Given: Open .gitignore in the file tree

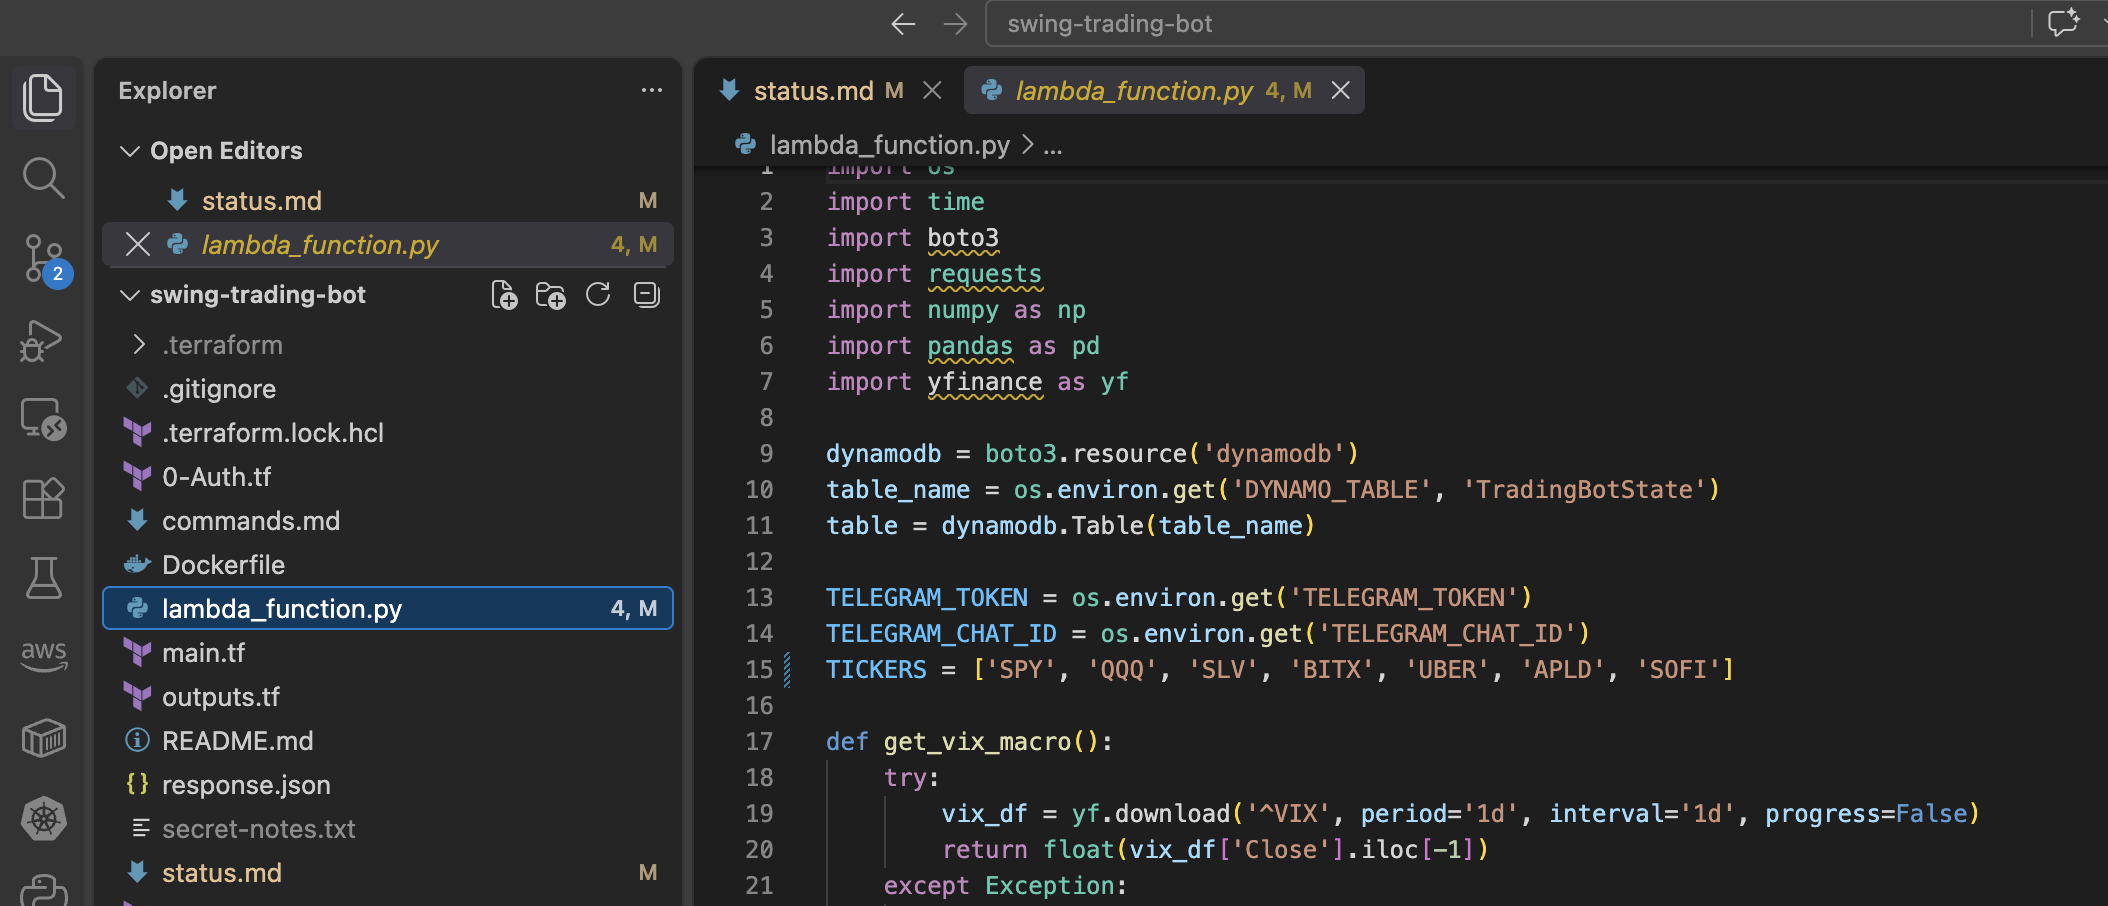Looking at the screenshot, I should (388, 389).
